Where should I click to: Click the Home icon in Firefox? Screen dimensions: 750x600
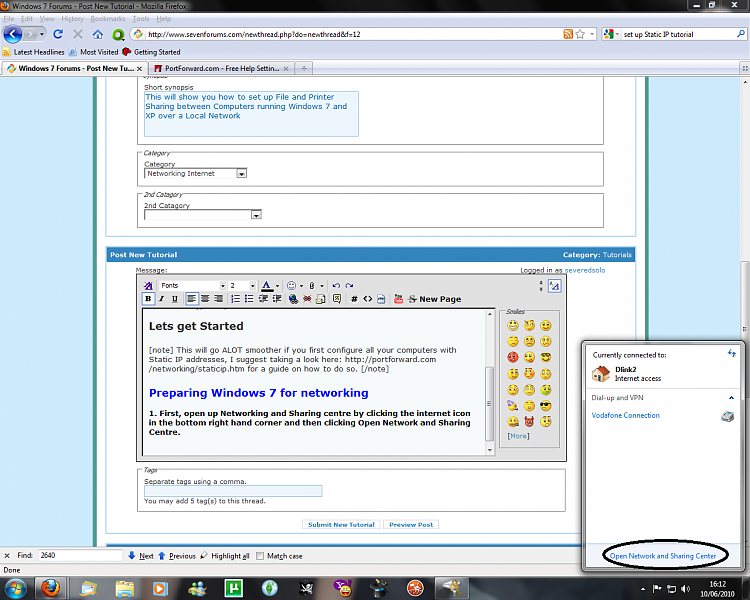[x=98, y=34]
